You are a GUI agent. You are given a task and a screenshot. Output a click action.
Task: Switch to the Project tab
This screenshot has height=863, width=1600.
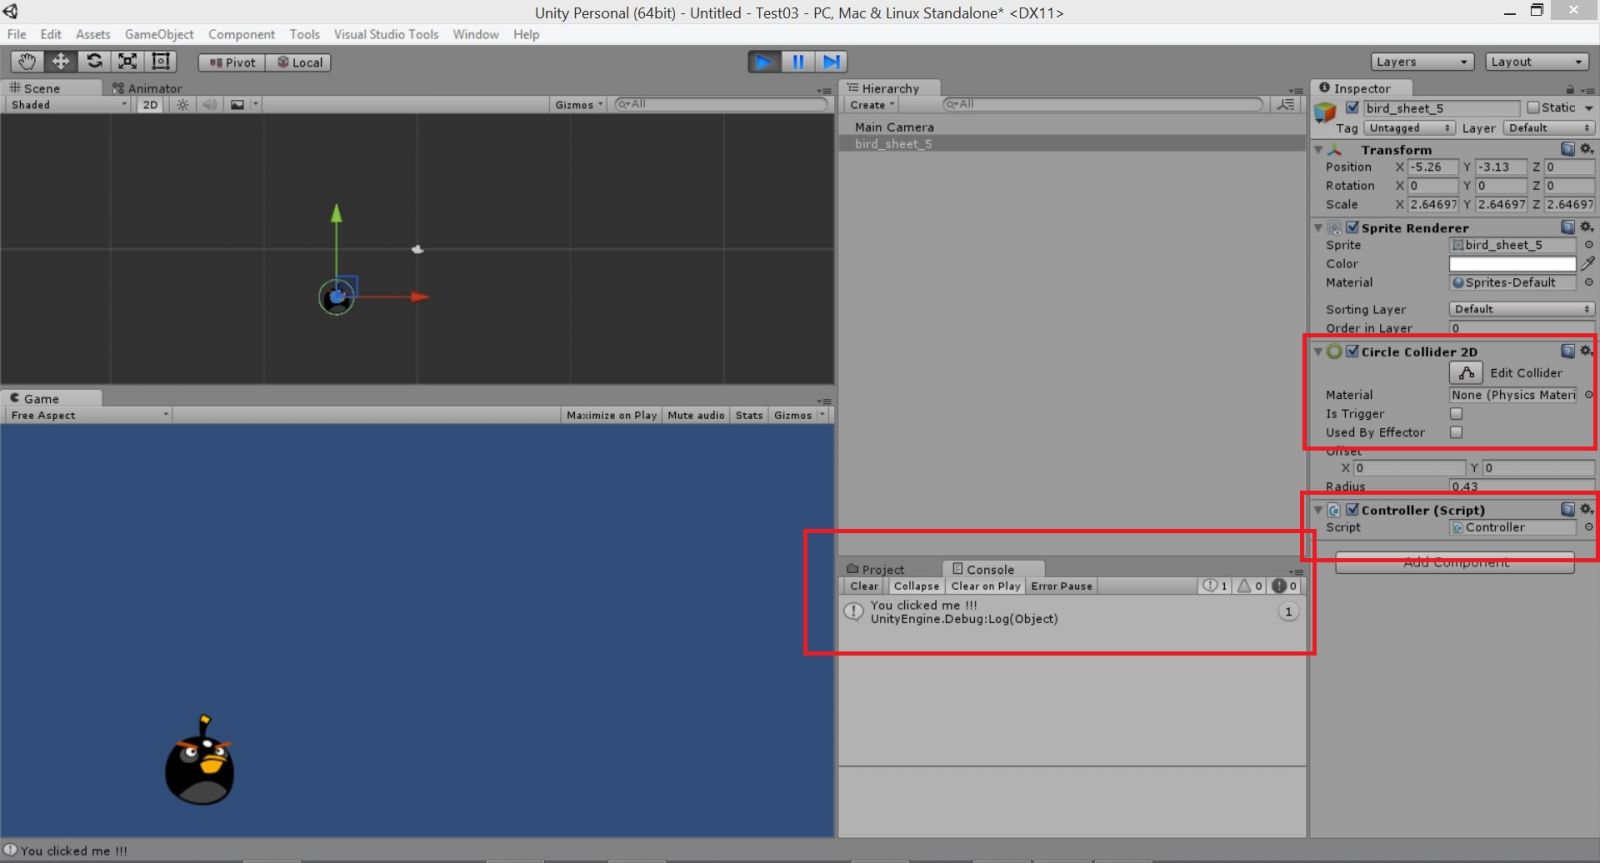click(876, 570)
